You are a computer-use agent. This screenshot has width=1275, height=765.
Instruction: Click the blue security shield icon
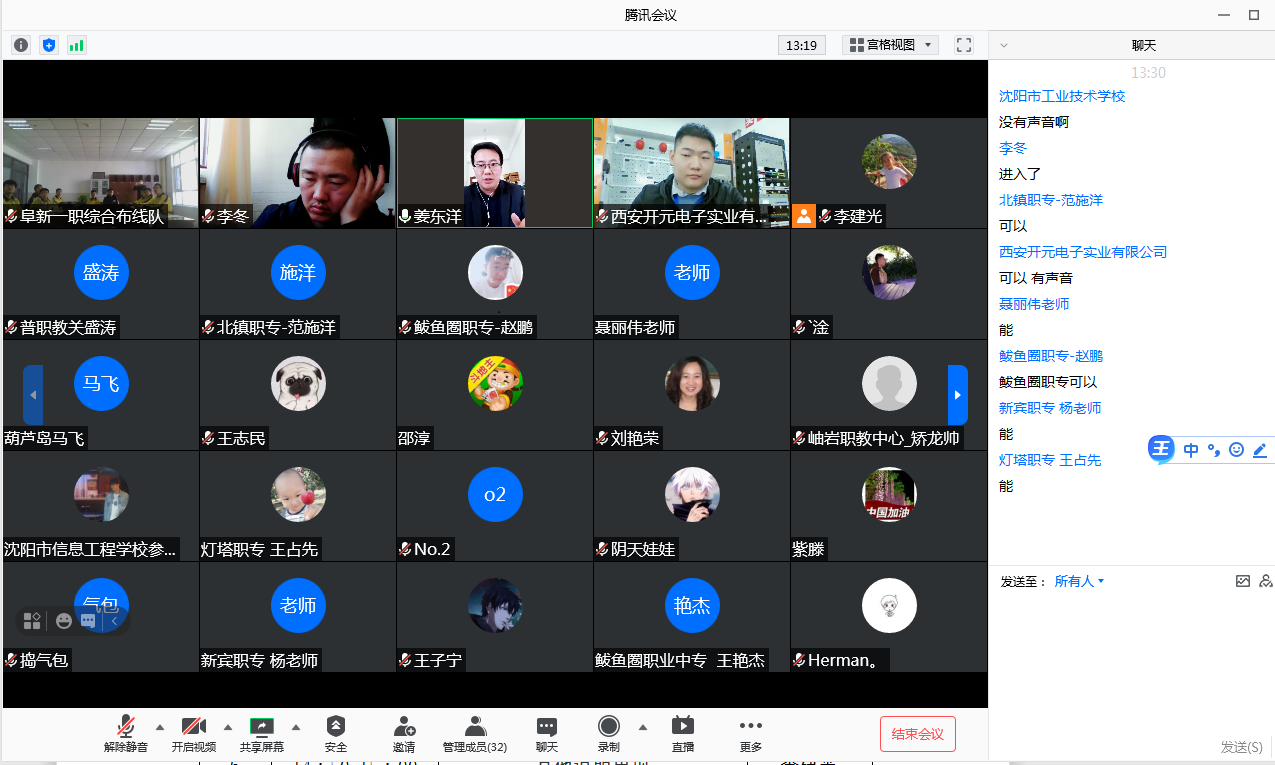(x=49, y=45)
